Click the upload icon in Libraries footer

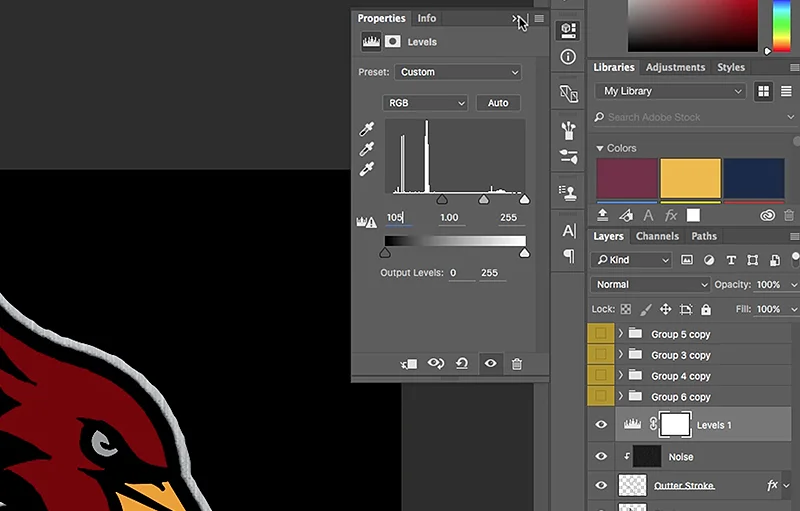click(x=602, y=215)
